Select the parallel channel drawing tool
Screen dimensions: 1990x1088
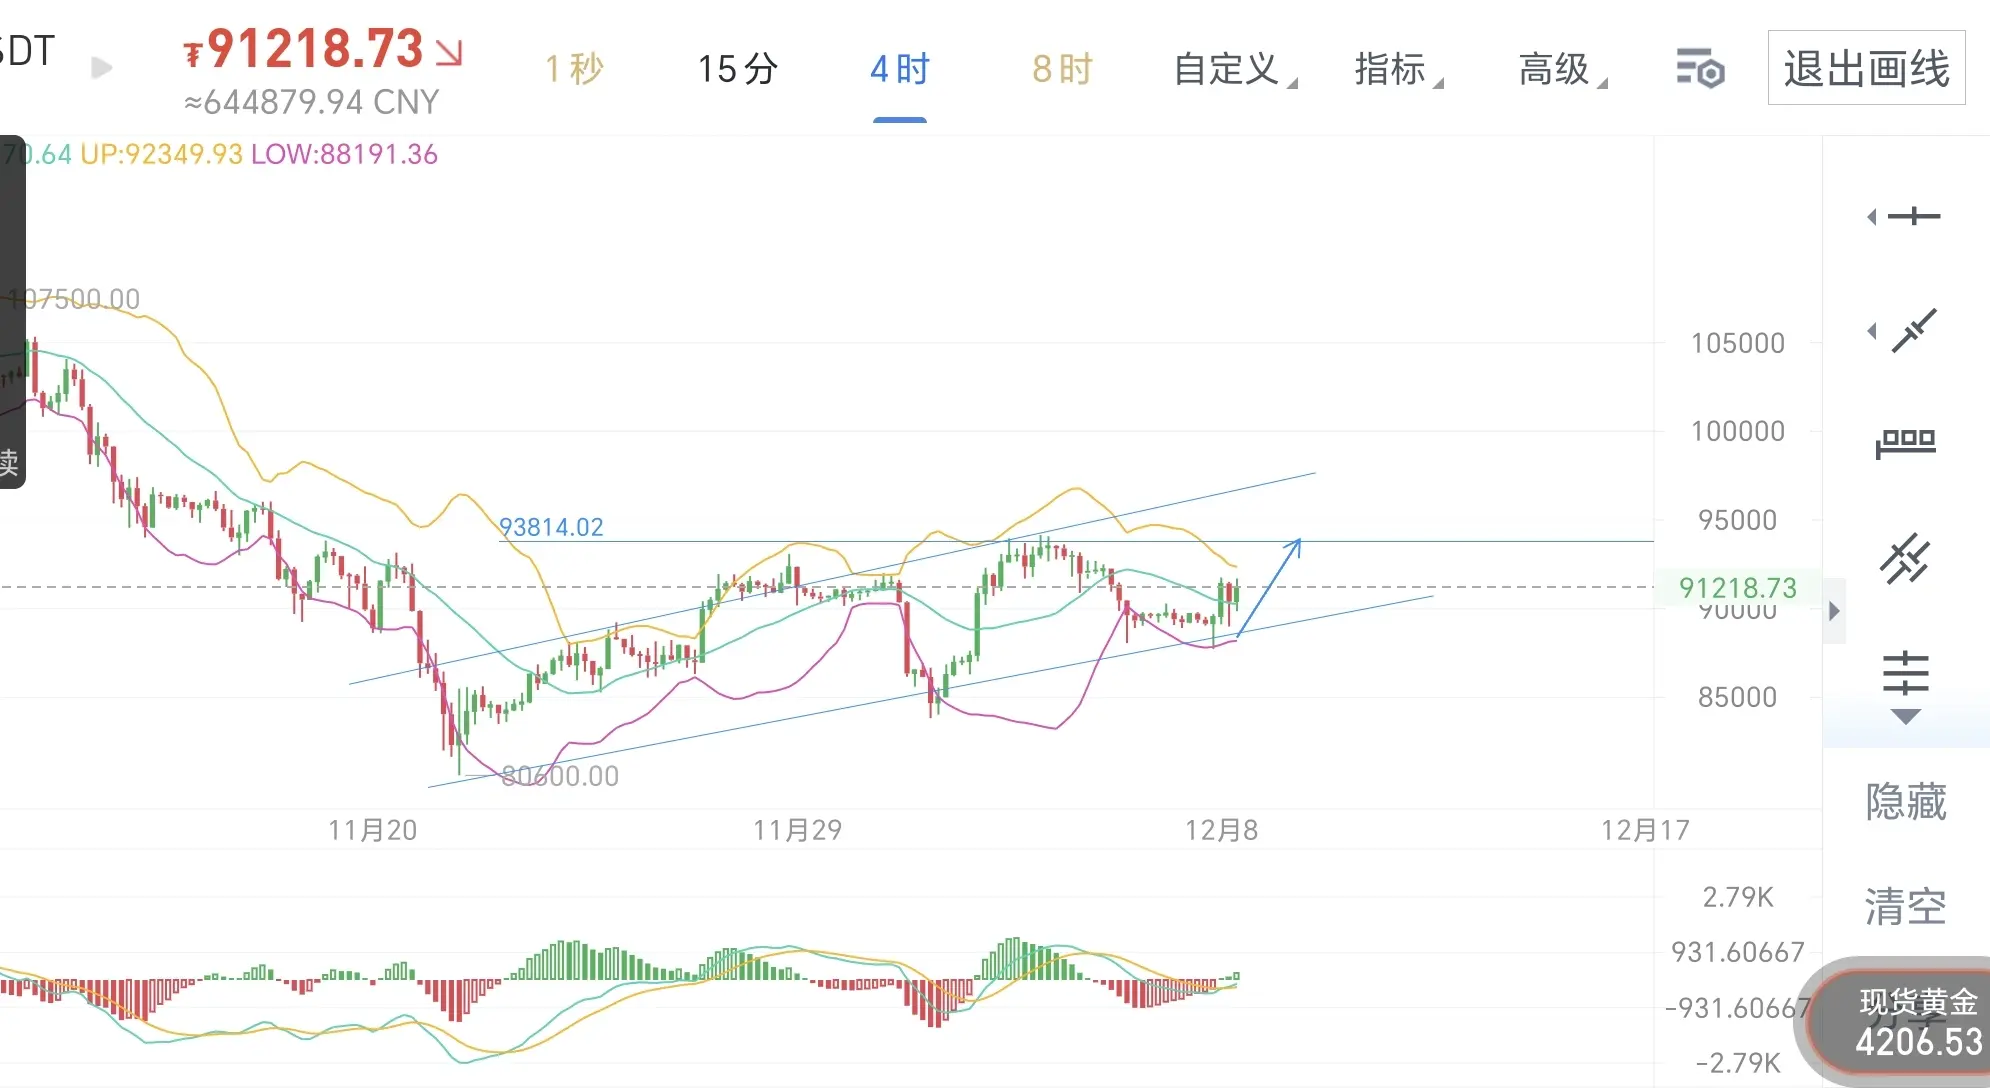(1906, 558)
